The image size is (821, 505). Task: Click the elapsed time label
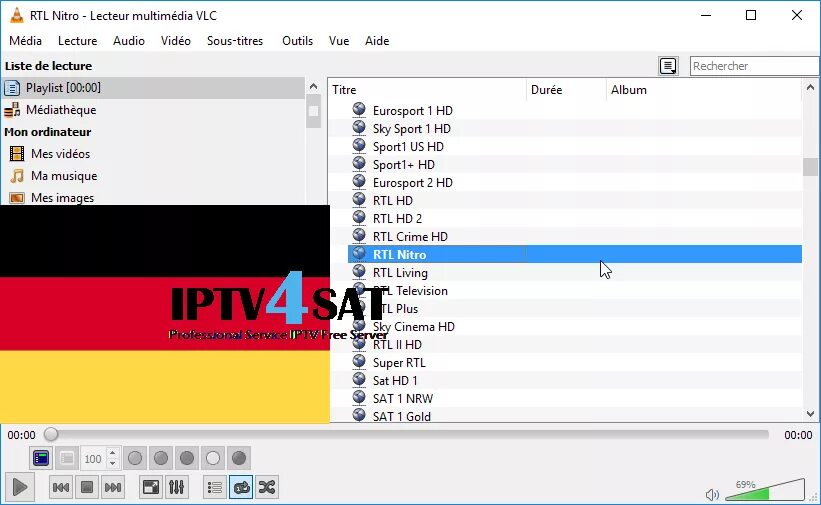click(21, 435)
